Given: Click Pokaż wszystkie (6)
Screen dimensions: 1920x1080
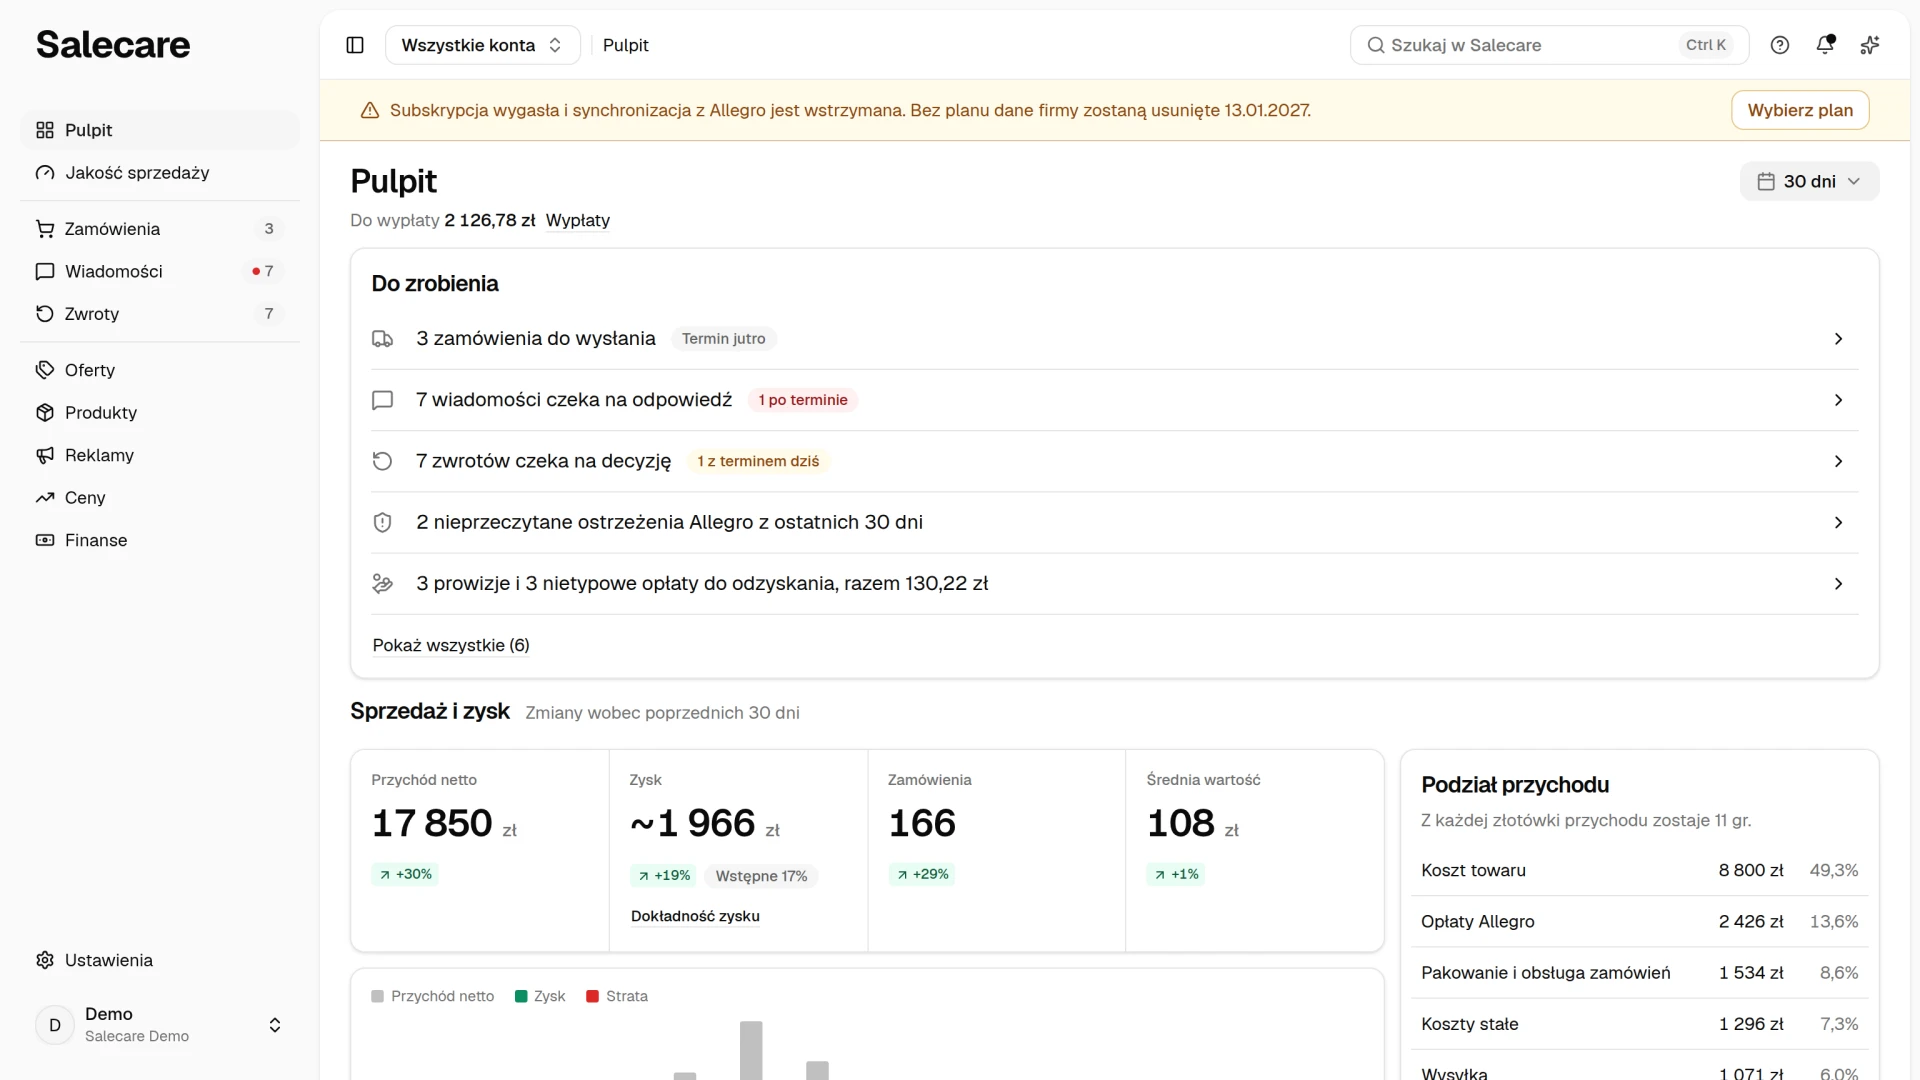Looking at the screenshot, I should coord(451,645).
